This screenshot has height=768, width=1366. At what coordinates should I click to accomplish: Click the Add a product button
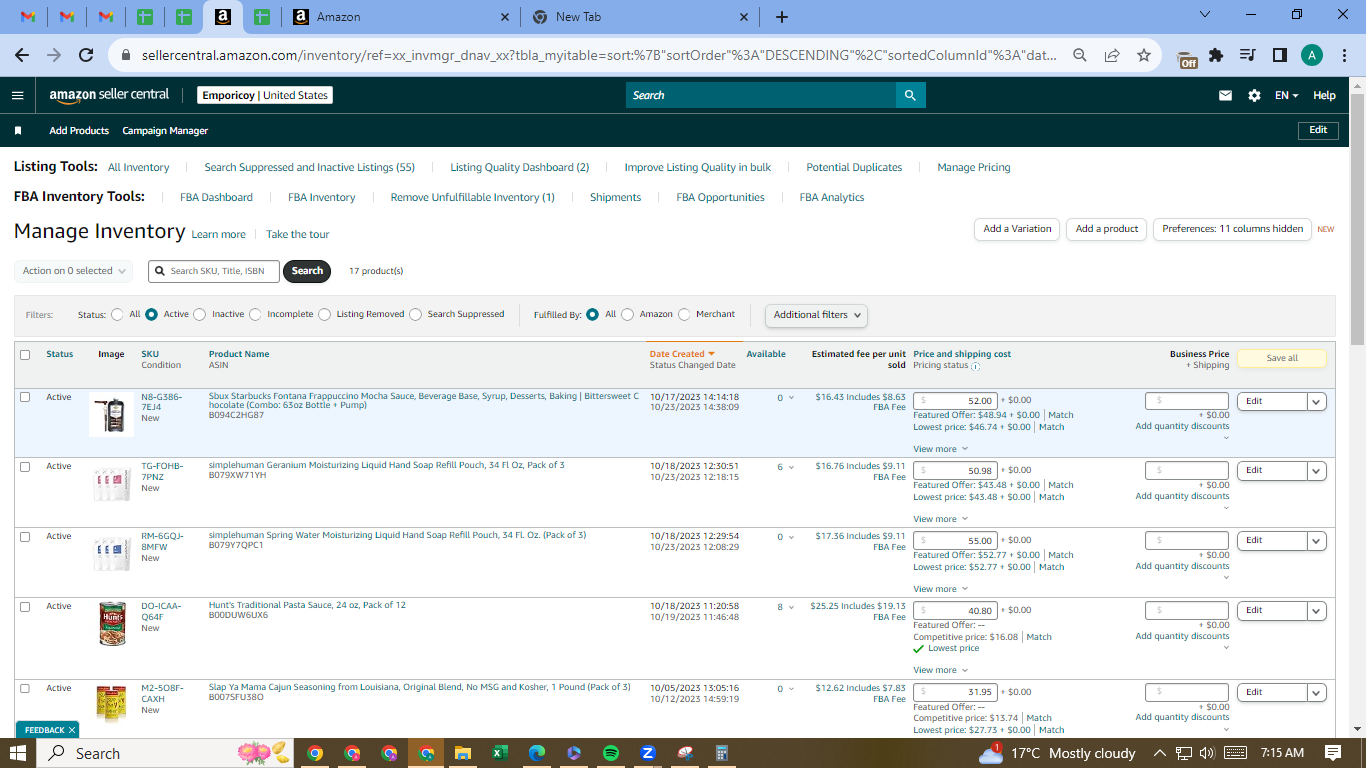click(1107, 229)
